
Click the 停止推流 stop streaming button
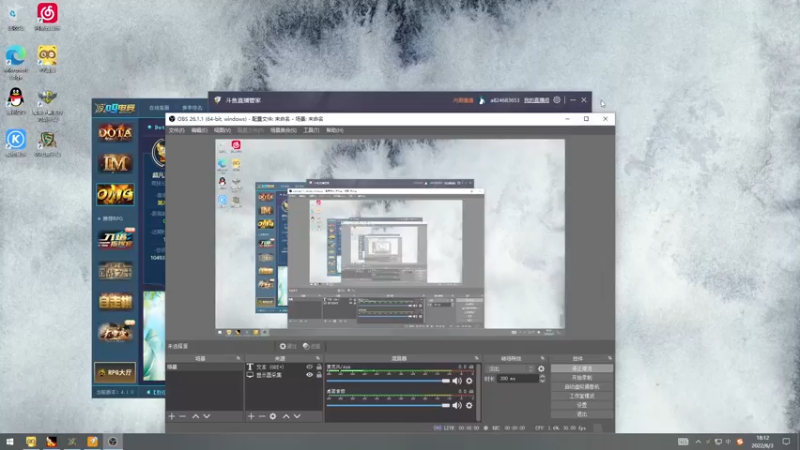point(582,368)
